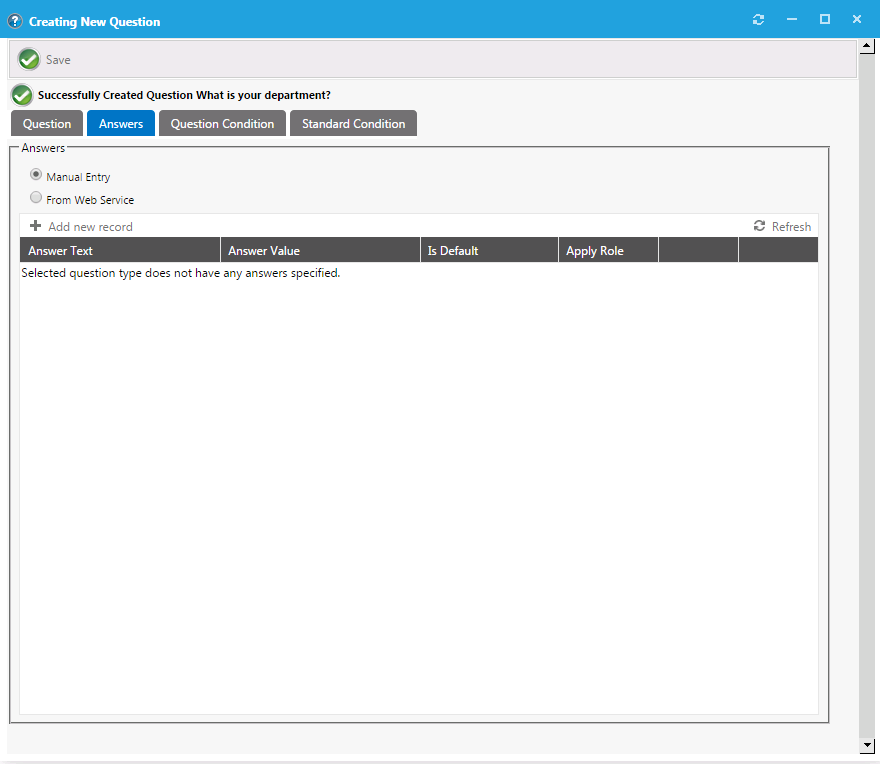Minimize the Creating New Question window
This screenshot has width=880, height=764.
(x=791, y=20)
